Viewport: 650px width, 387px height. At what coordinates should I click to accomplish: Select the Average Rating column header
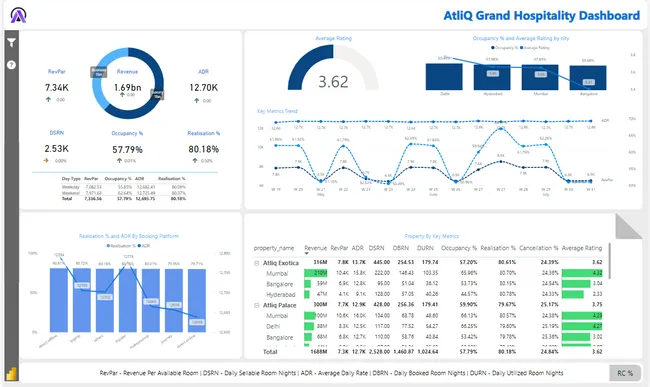tap(582, 248)
